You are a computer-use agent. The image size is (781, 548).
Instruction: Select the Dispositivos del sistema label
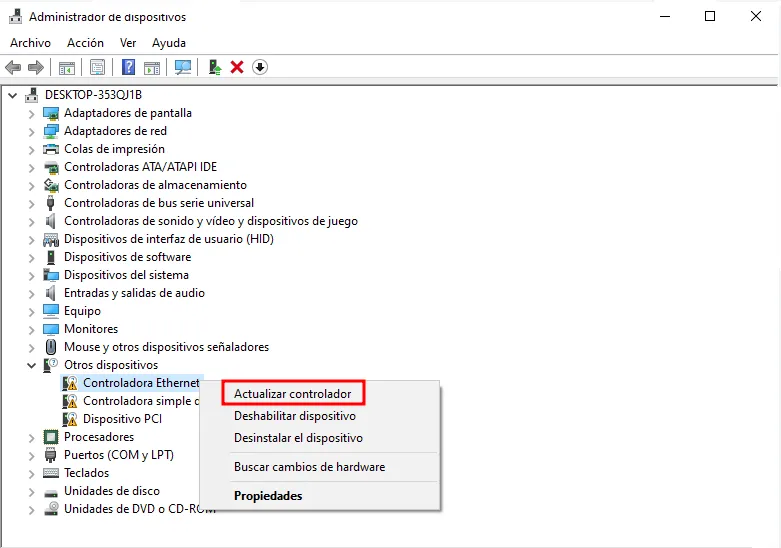[x=127, y=275]
